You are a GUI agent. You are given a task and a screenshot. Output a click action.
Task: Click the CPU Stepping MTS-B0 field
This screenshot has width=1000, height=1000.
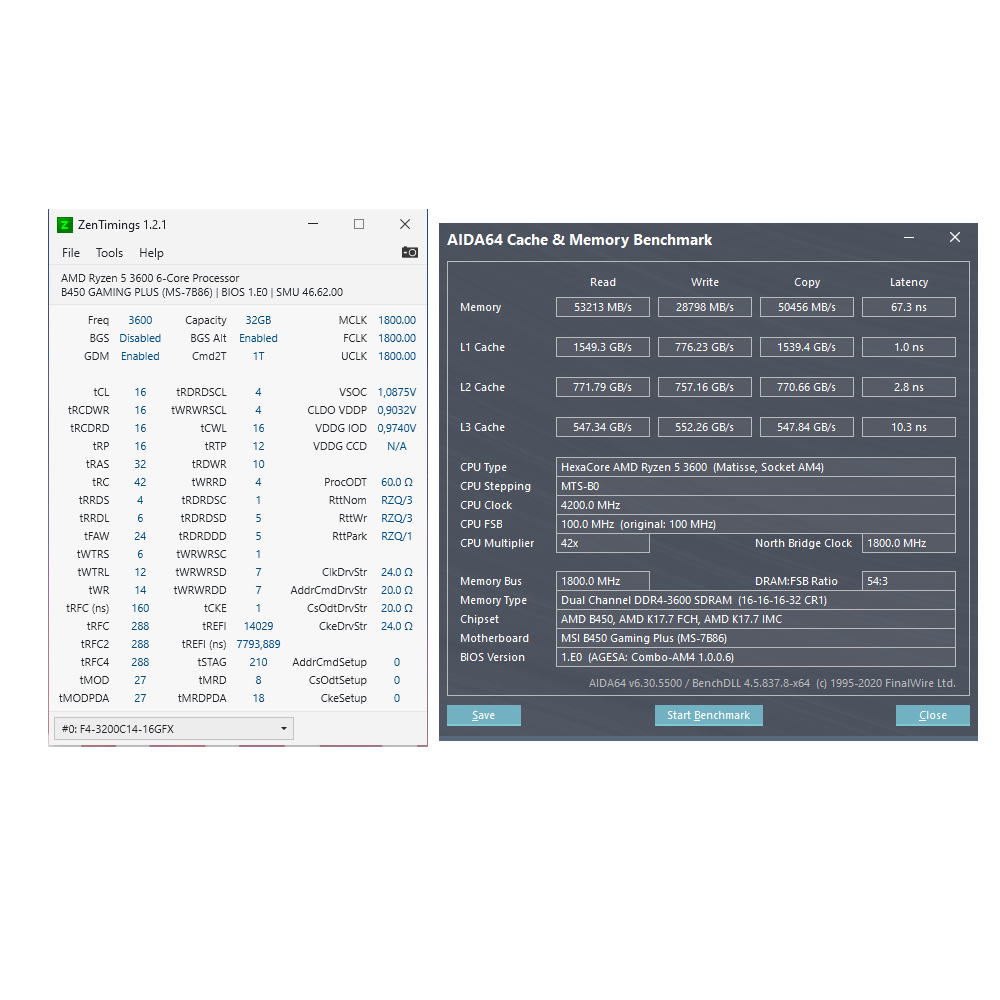coord(756,486)
